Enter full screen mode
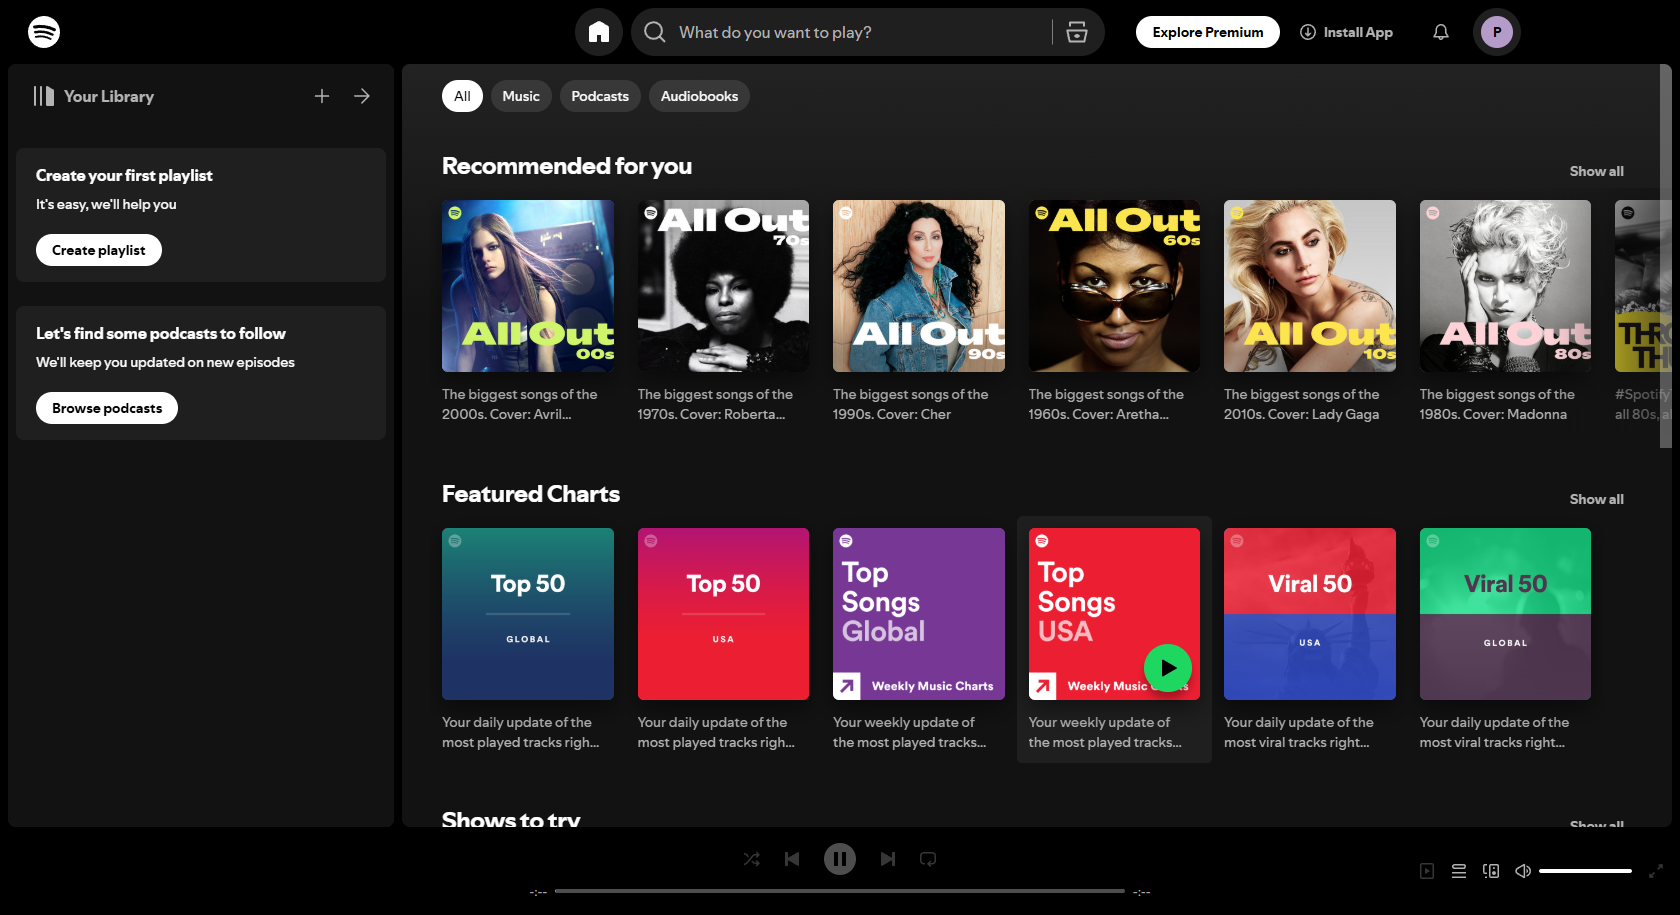 click(x=1656, y=871)
